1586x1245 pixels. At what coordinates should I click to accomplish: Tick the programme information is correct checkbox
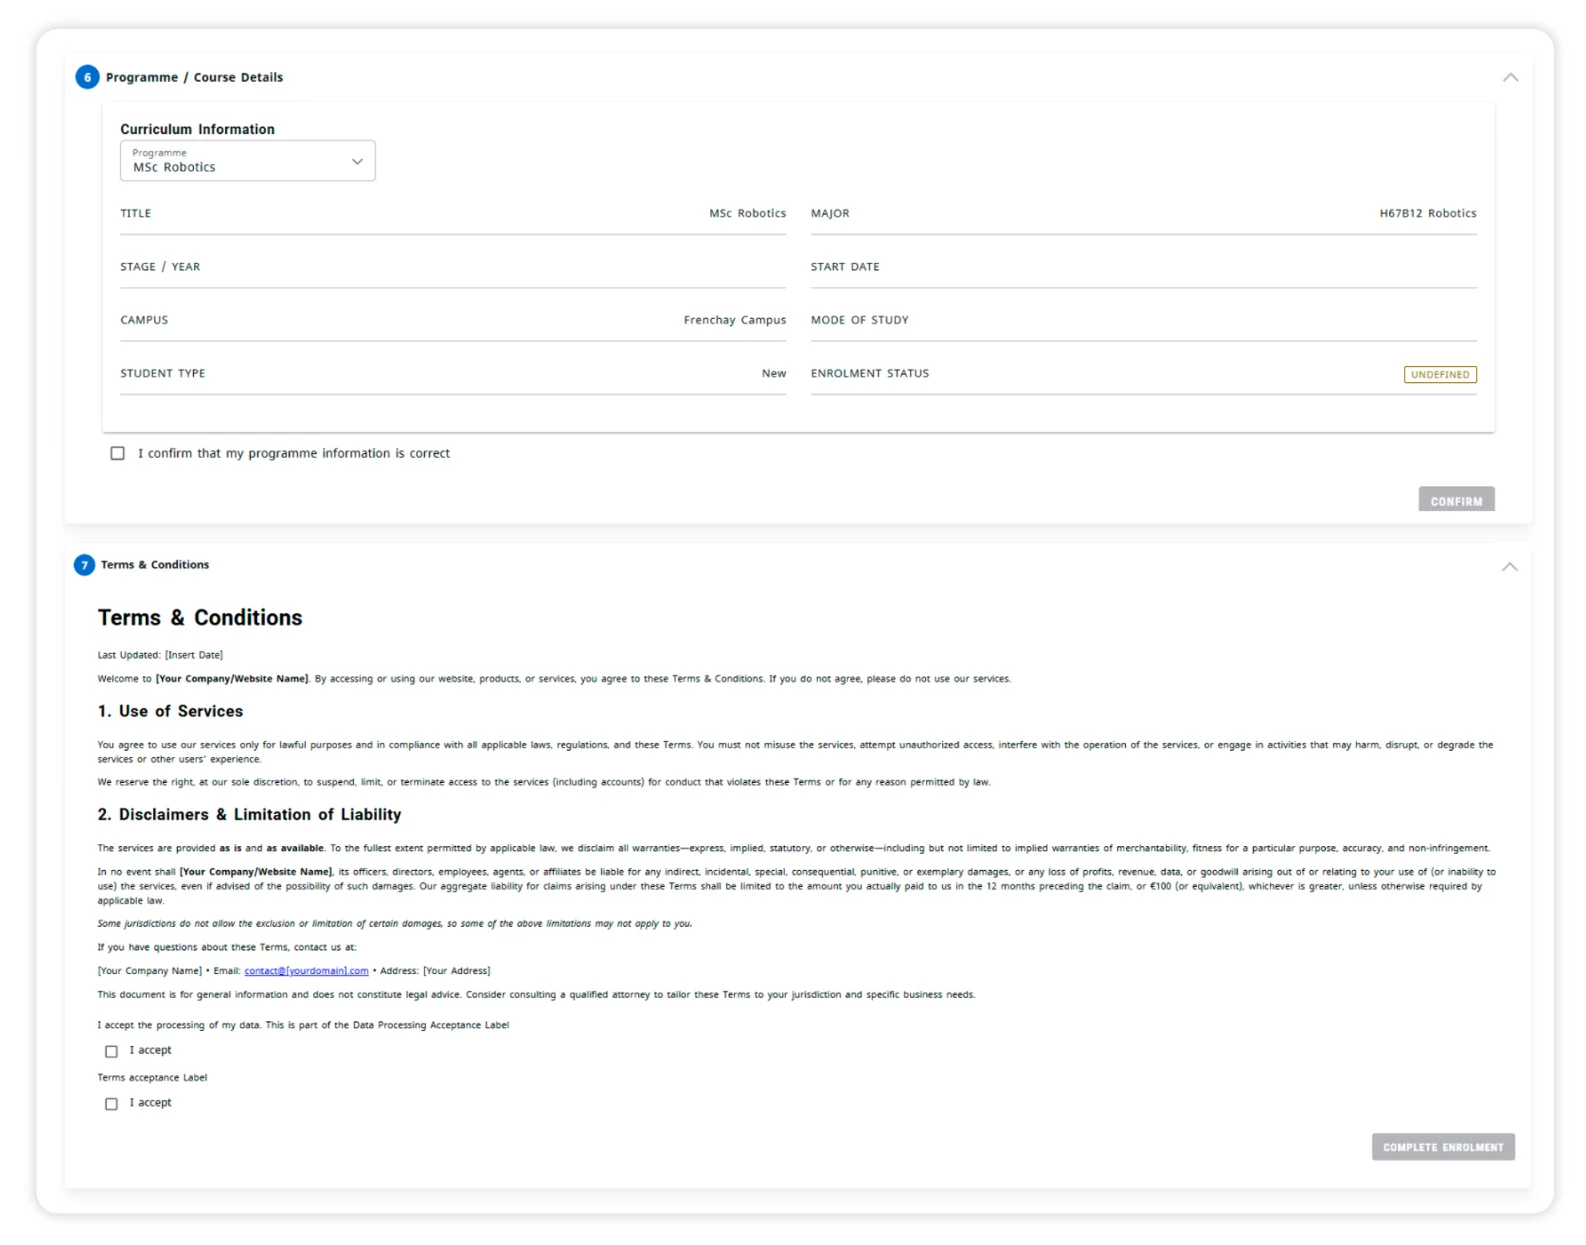click(x=118, y=453)
